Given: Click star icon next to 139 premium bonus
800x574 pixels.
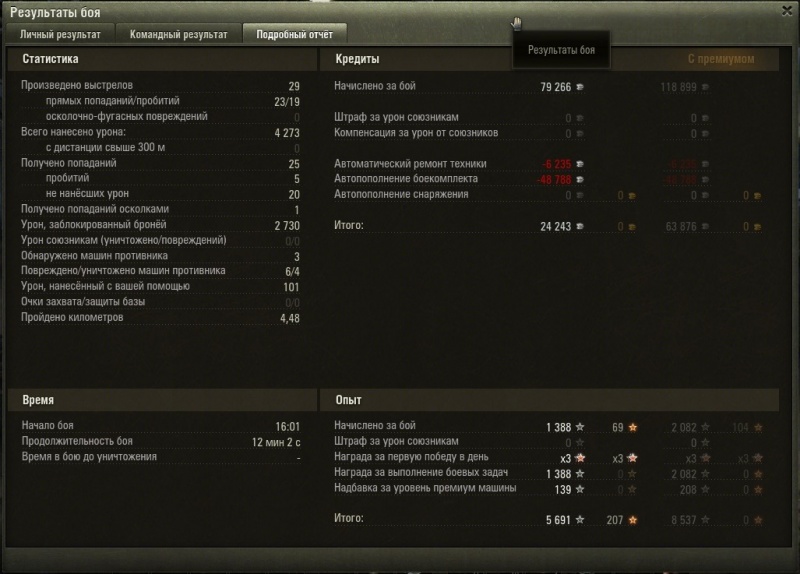Looking at the screenshot, I should tap(580, 489).
